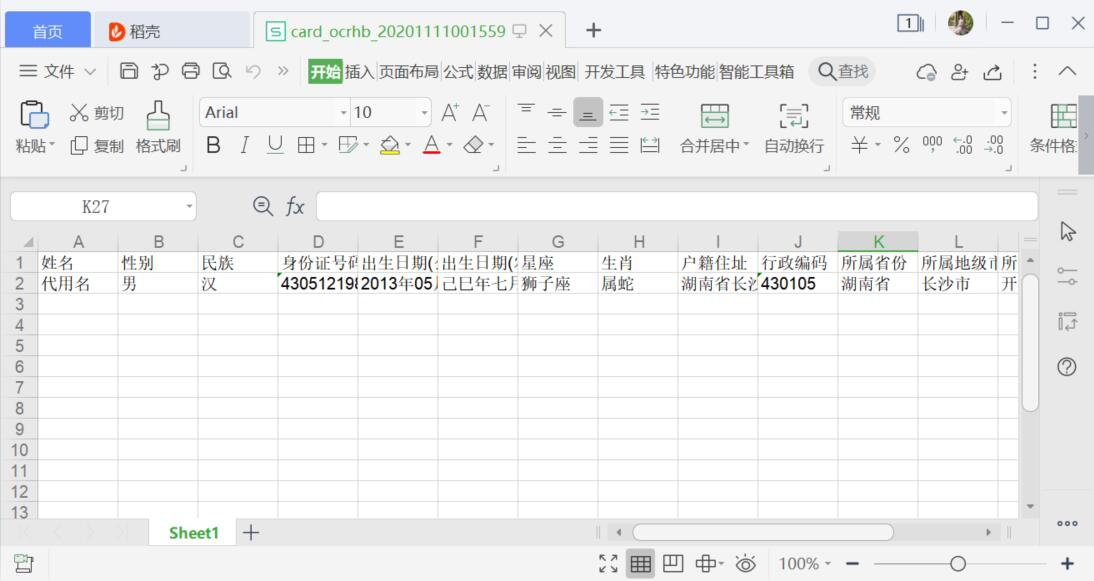This screenshot has height=581, width=1094.
Task: Toggle Italic formatting
Action: pyautogui.click(x=244, y=145)
